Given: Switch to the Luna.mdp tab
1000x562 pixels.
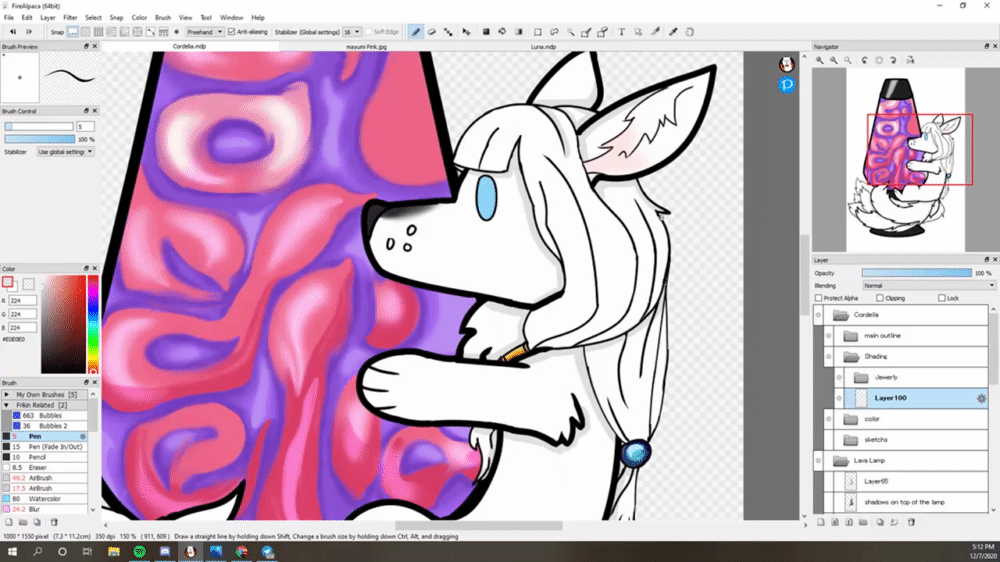Looking at the screenshot, I should tap(543, 47).
